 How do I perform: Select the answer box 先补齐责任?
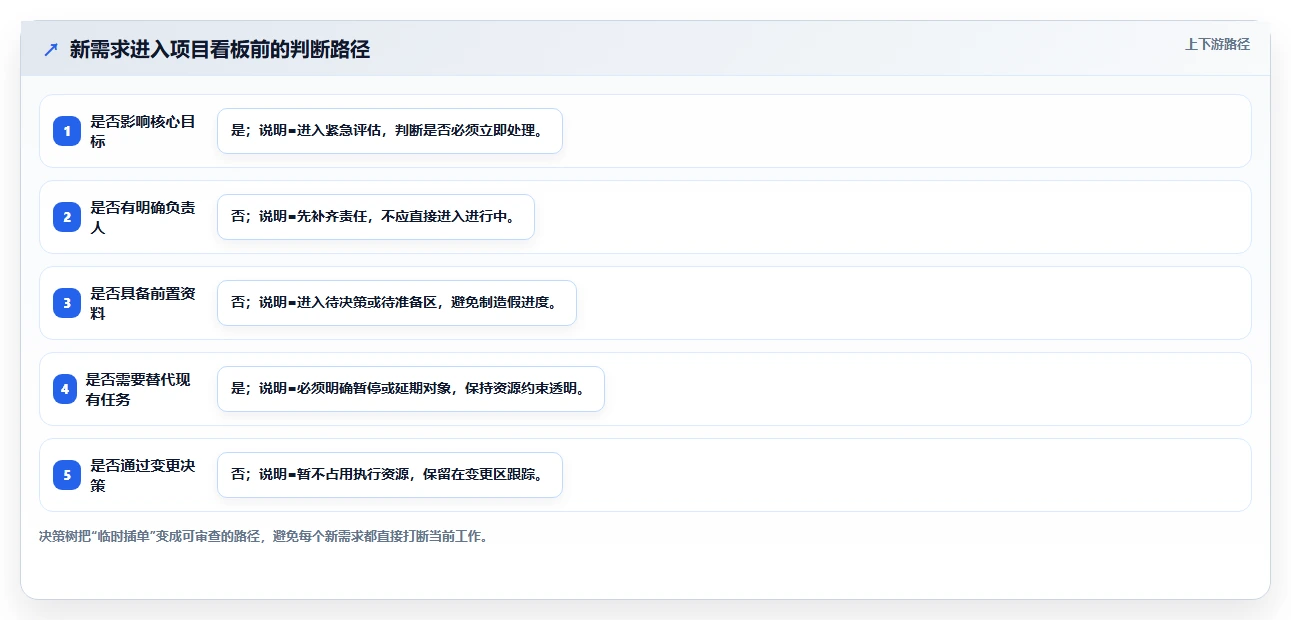[x=376, y=217]
